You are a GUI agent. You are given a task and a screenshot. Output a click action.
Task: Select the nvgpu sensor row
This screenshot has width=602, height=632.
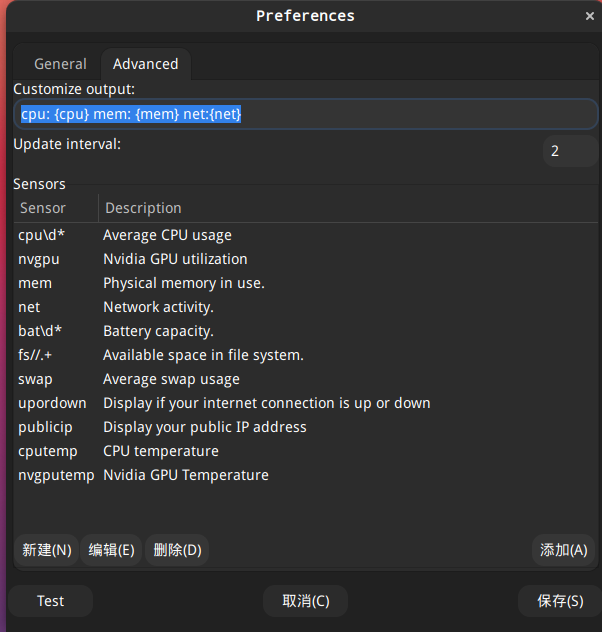(306, 259)
